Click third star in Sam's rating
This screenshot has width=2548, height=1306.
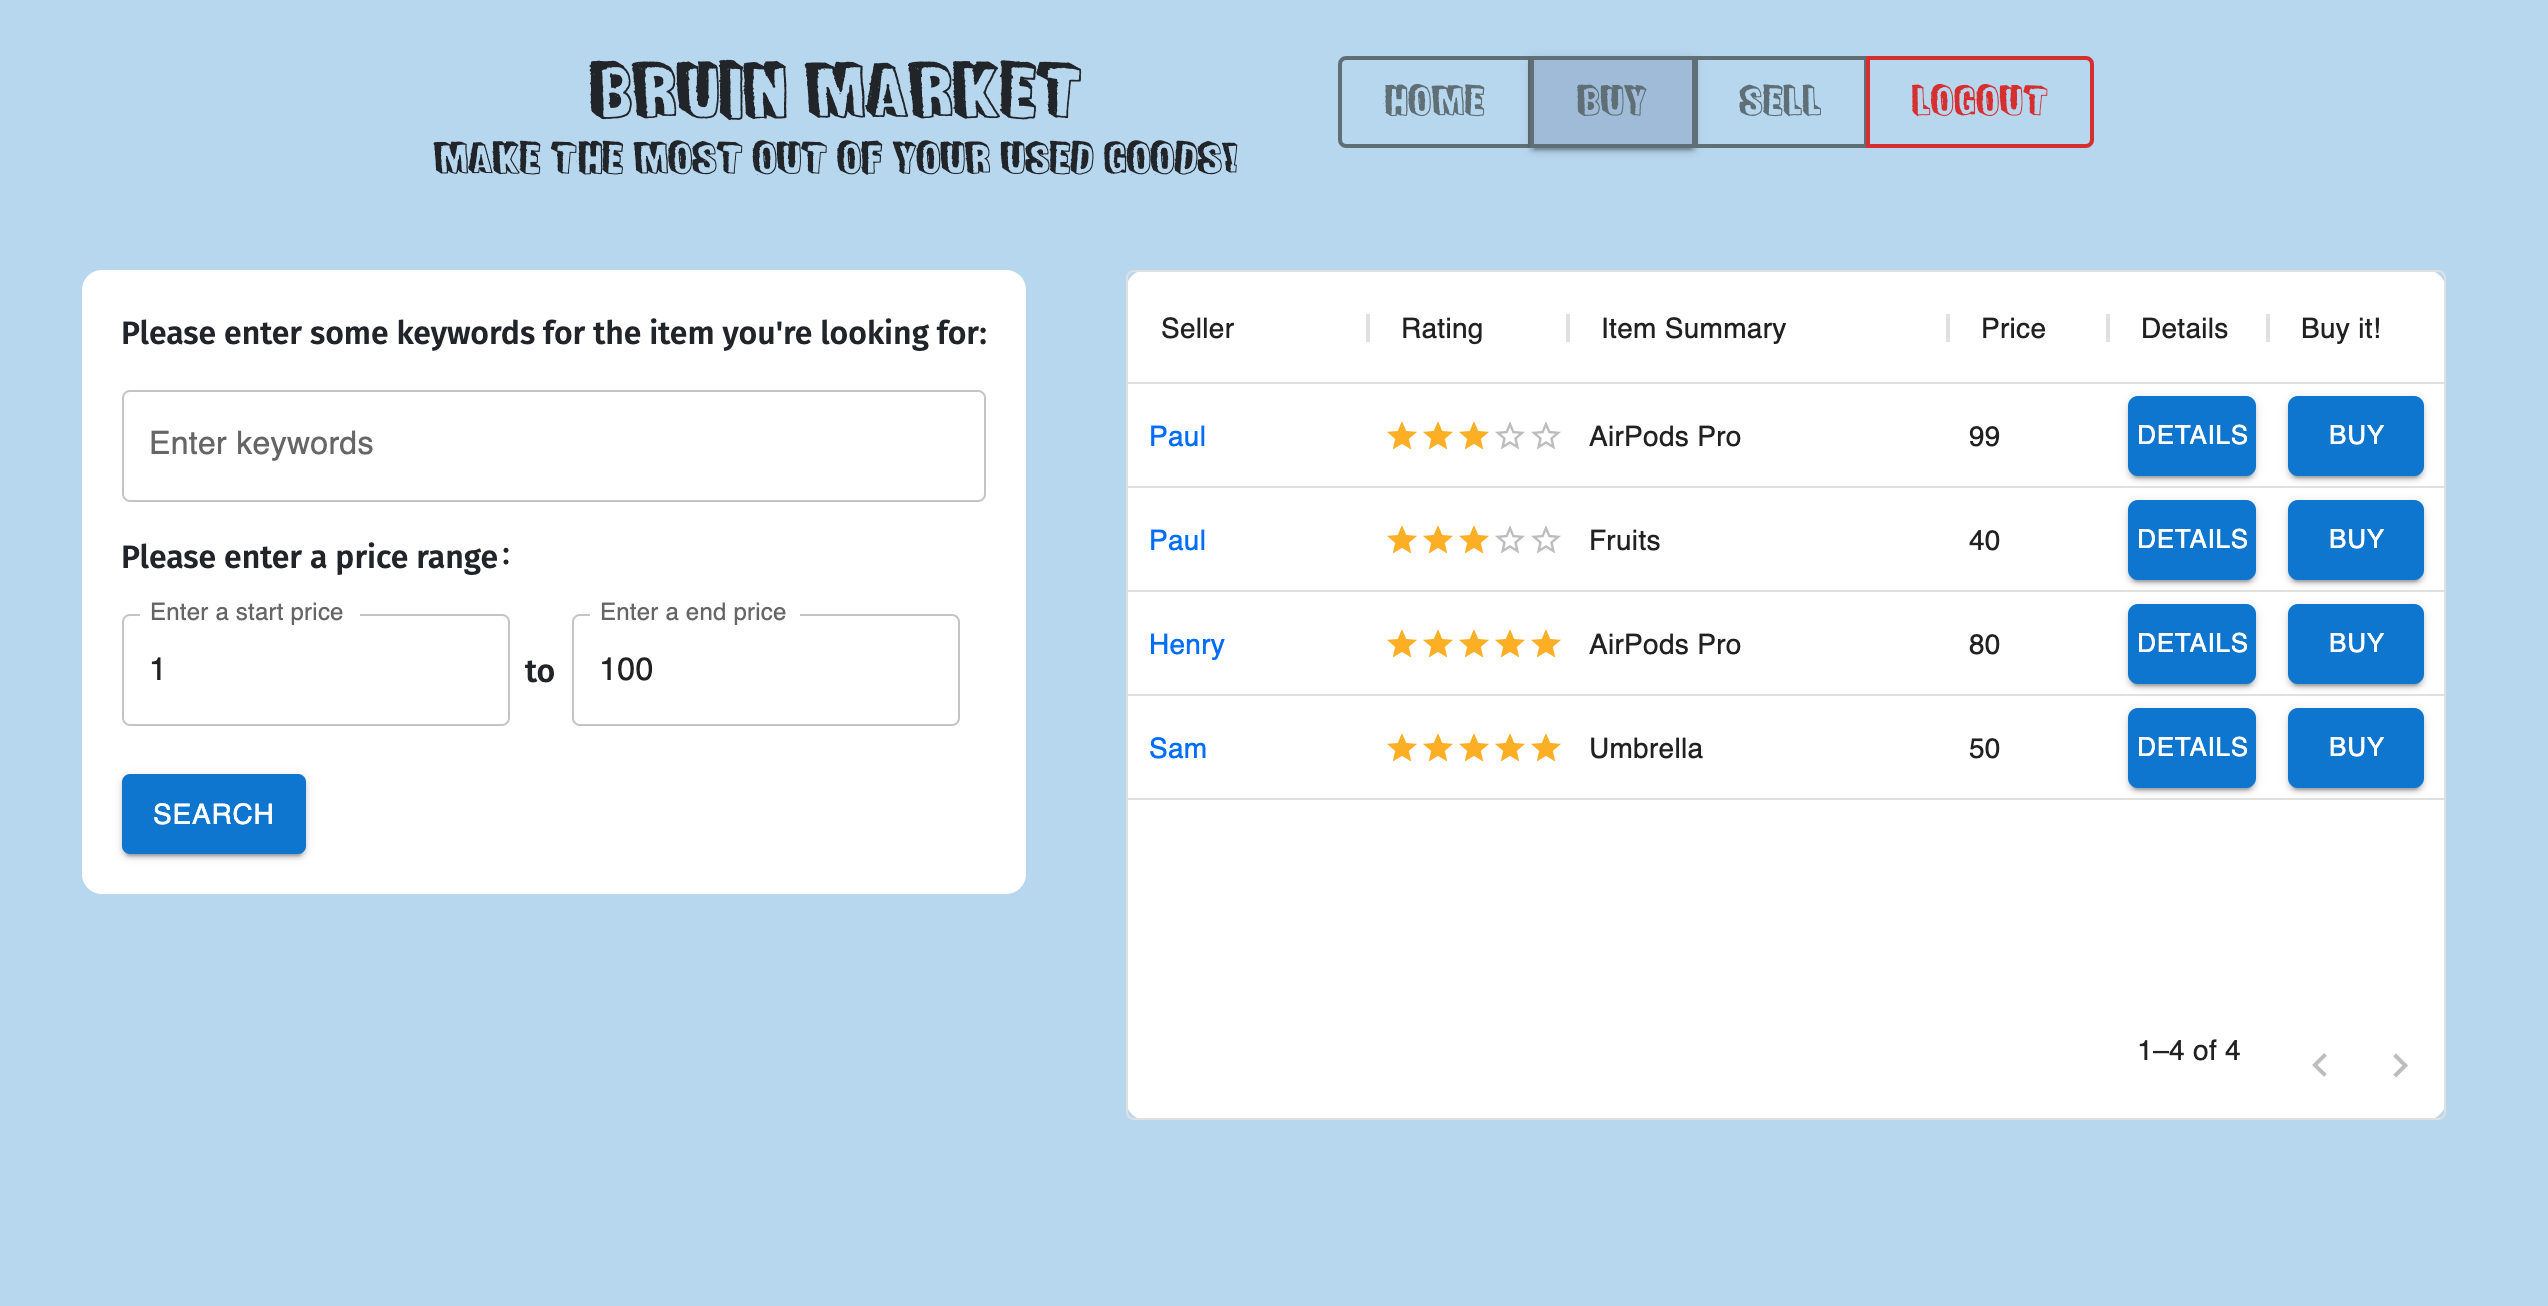[1474, 748]
